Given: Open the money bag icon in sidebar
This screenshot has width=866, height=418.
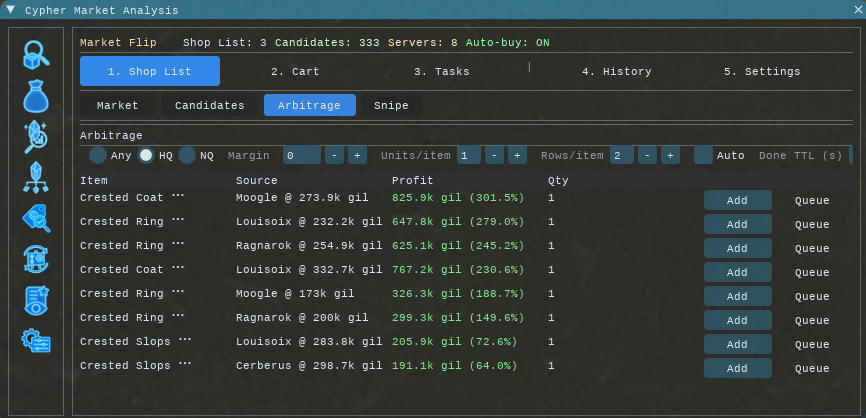Looking at the screenshot, I should 36,95.
